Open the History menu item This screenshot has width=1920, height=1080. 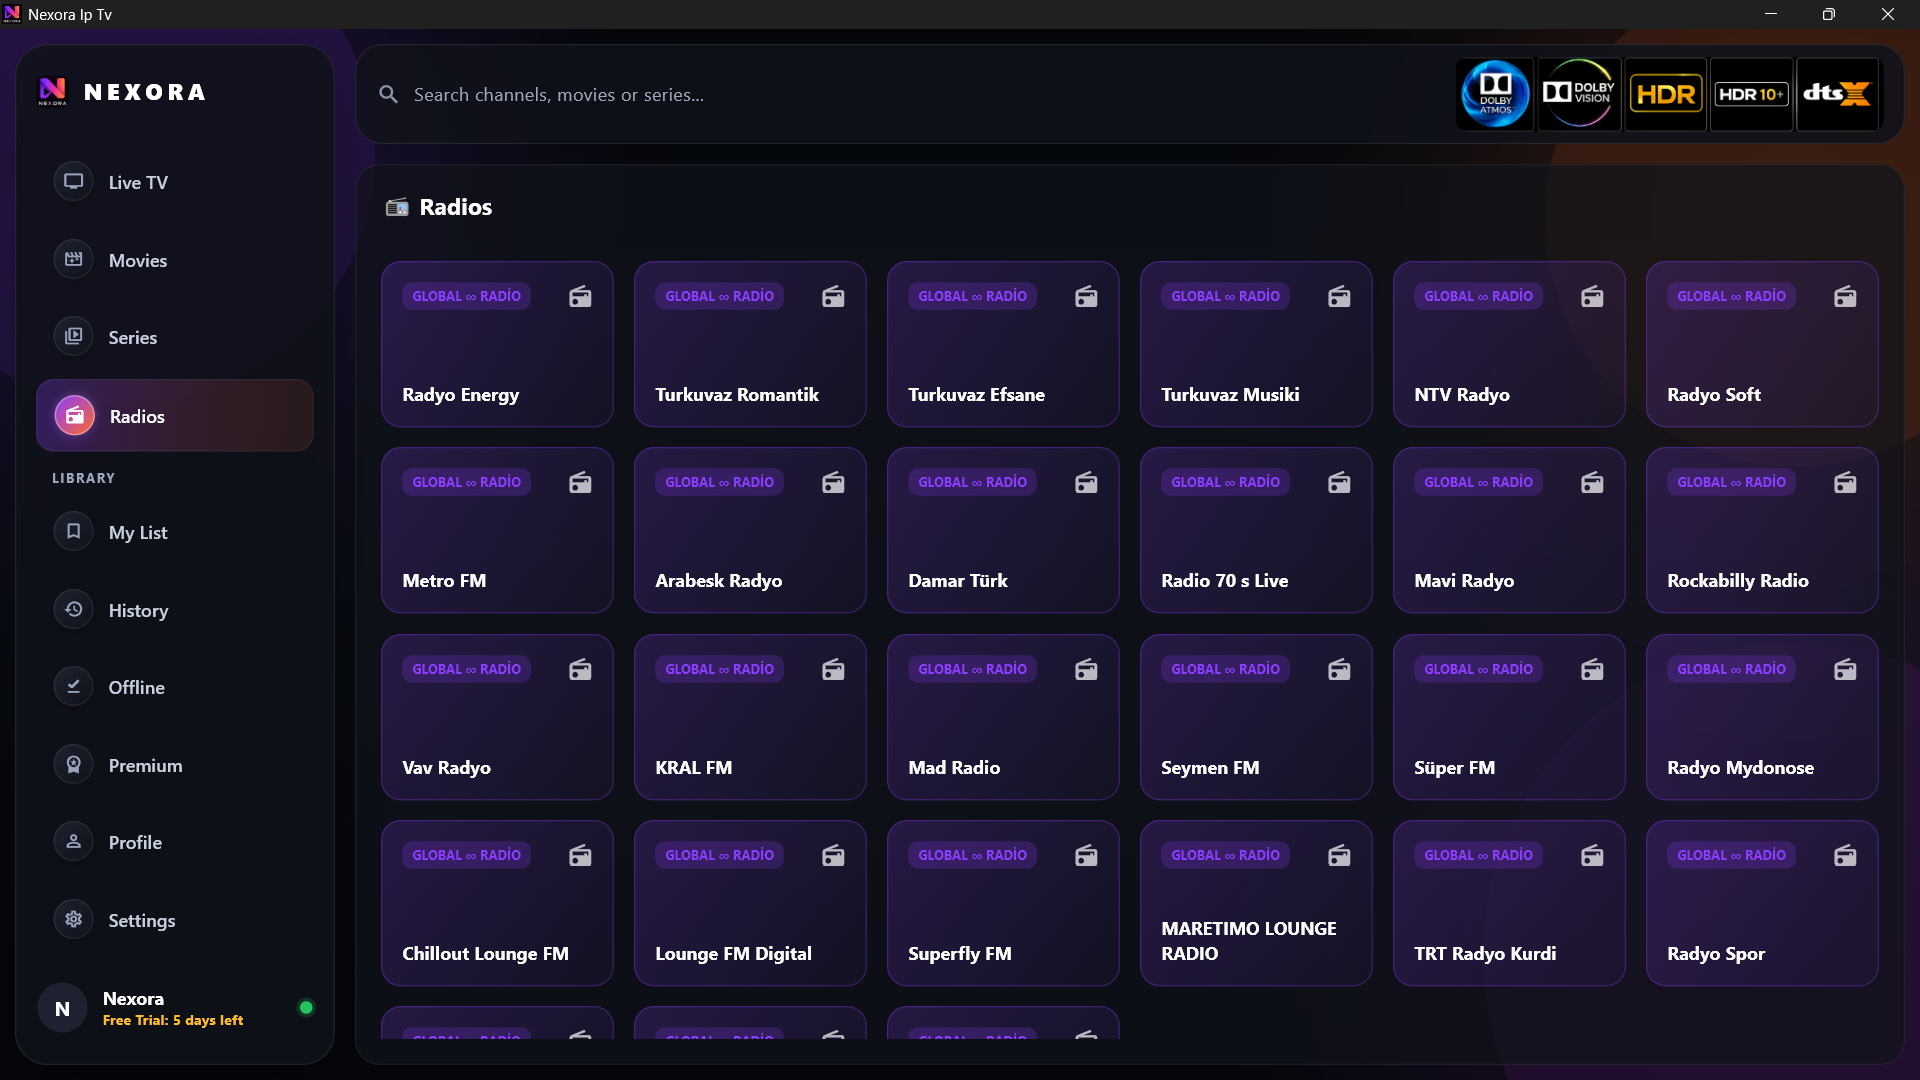(x=174, y=610)
